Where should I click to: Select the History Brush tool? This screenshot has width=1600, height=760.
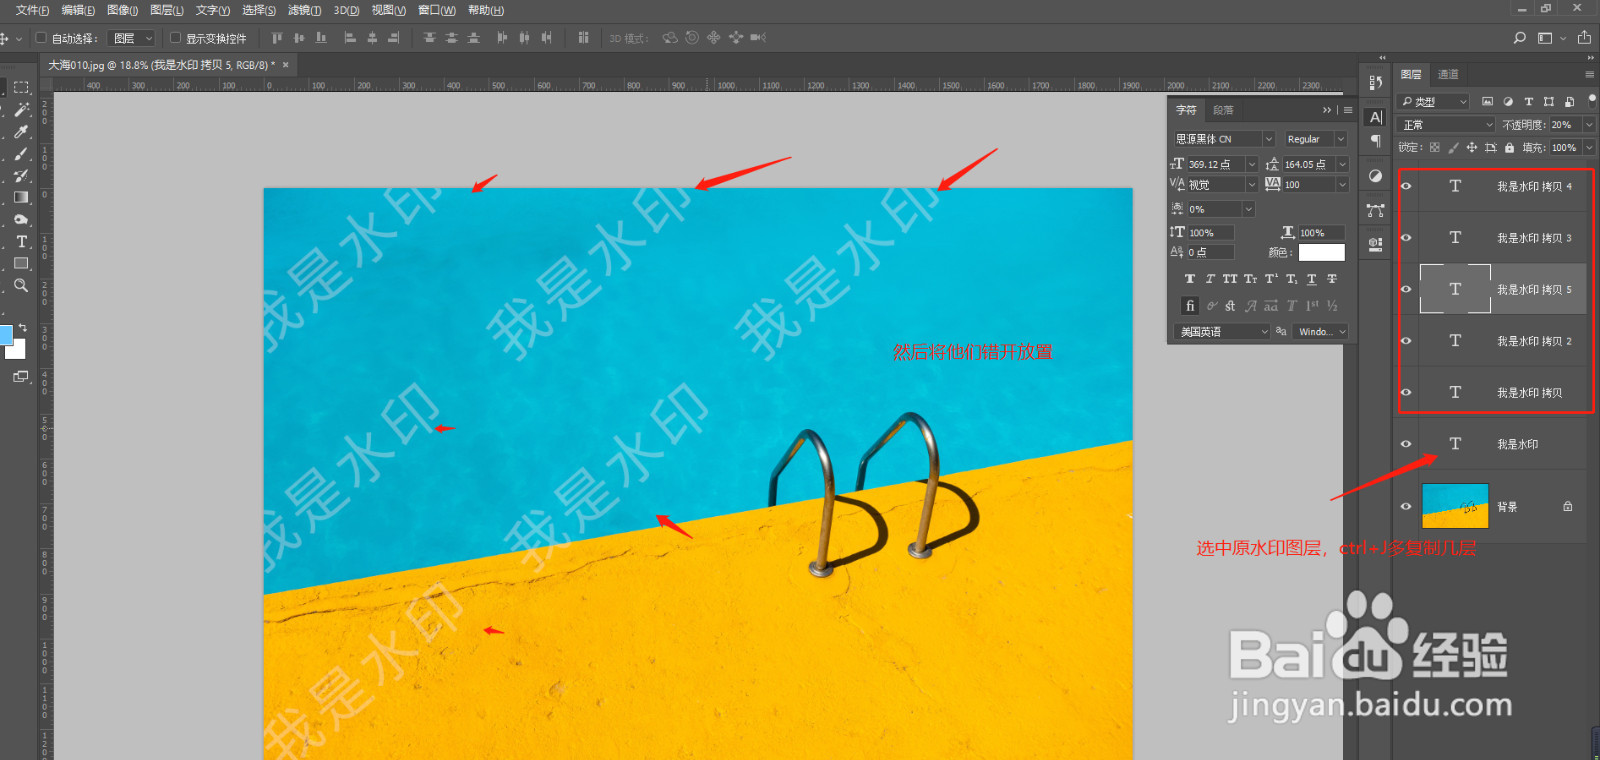coord(21,176)
